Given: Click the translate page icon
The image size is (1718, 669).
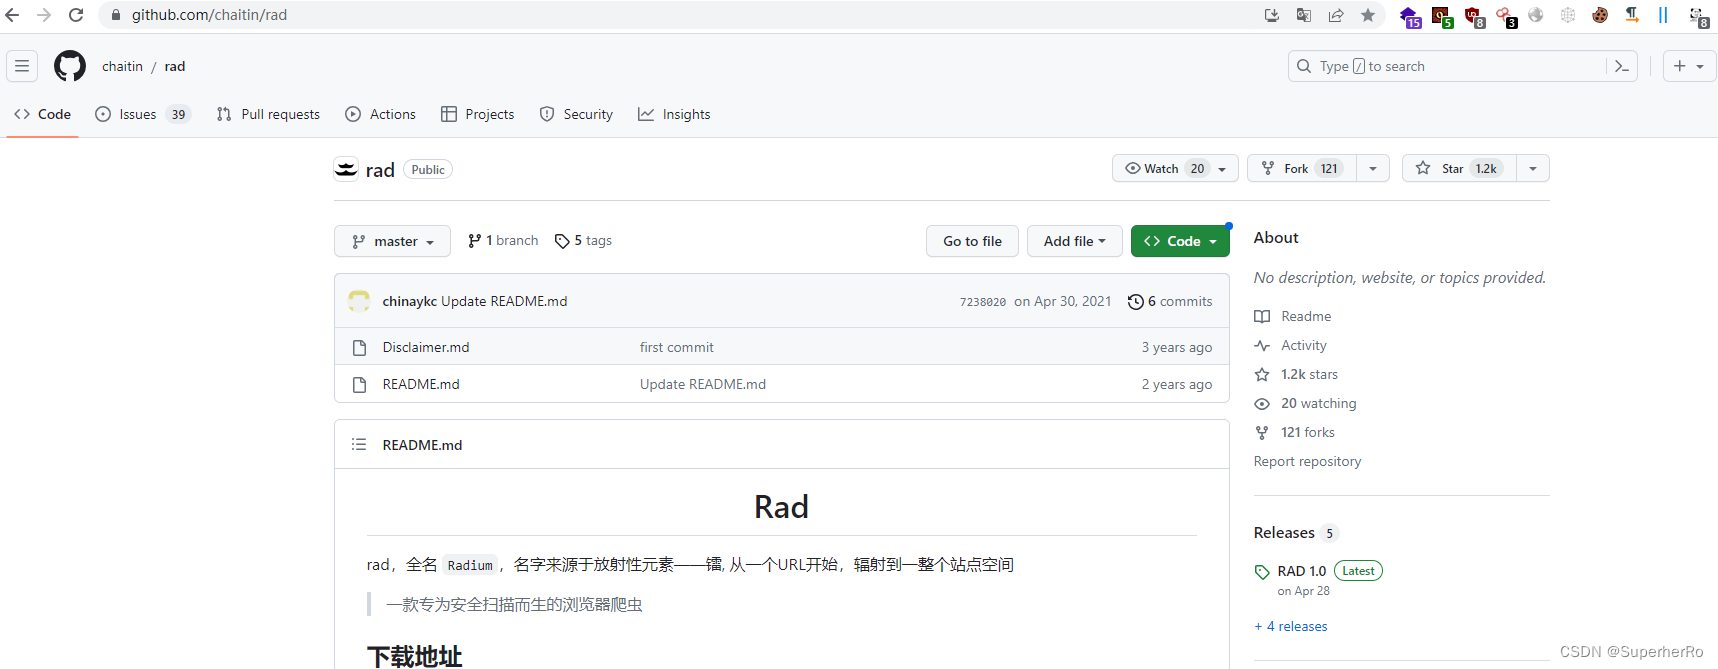Looking at the screenshot, I should tap(1304, 15).
